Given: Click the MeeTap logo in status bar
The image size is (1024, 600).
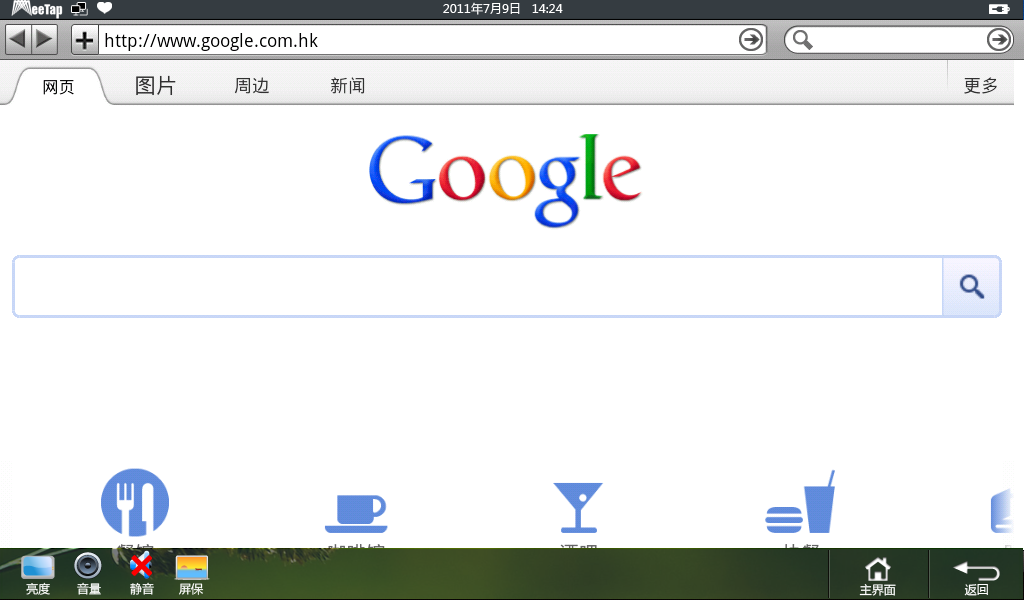Looking at the screenshot, I should point(37,8).
